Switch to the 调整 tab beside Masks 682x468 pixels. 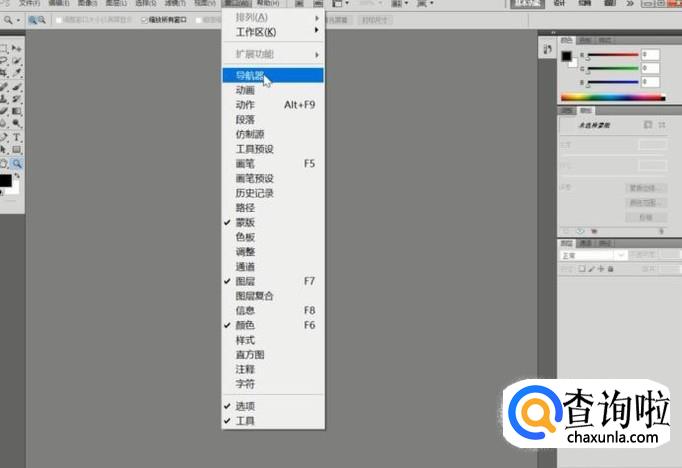click(567, 110)
